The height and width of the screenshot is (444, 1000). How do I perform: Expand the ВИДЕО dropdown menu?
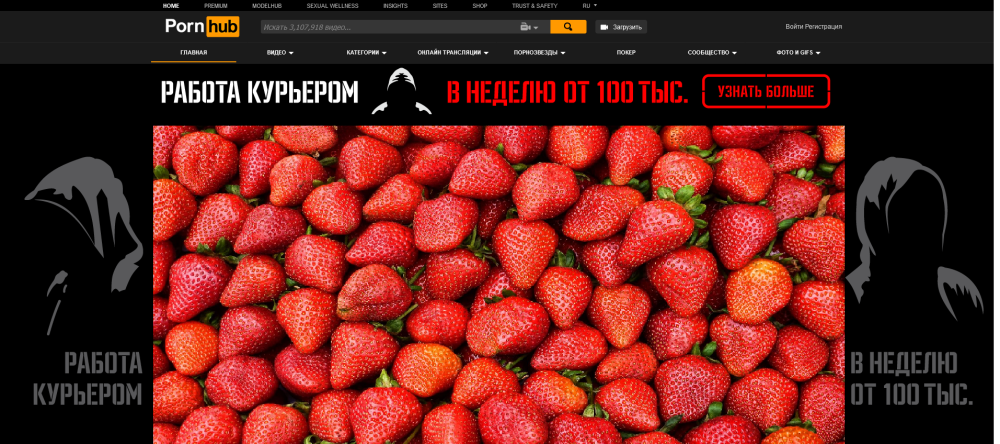[x=280, y=53]
